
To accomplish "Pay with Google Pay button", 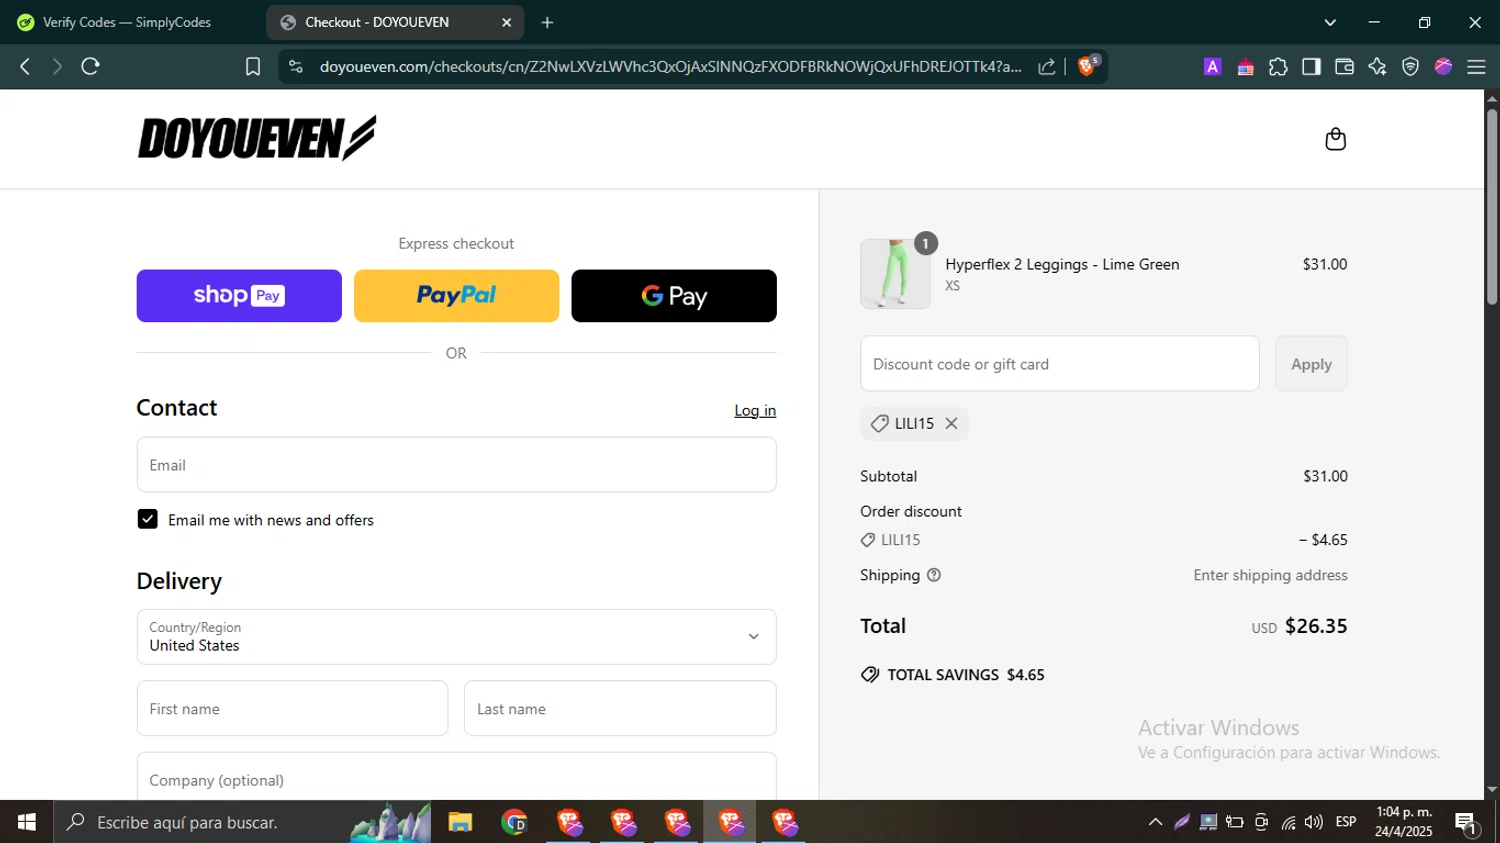I will (x=674, y=296).
